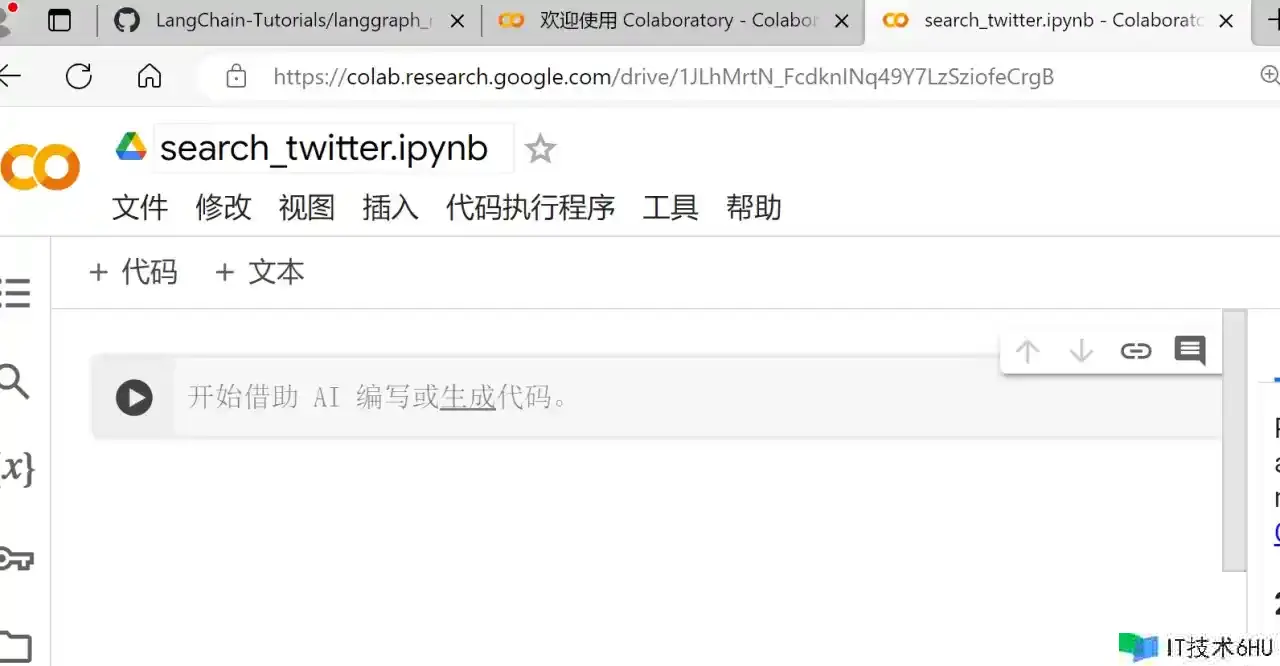The image size is (1280, 666).
Task: Switch to search_twitter.ipynb browser tab
Action: tap(1056, 21)
